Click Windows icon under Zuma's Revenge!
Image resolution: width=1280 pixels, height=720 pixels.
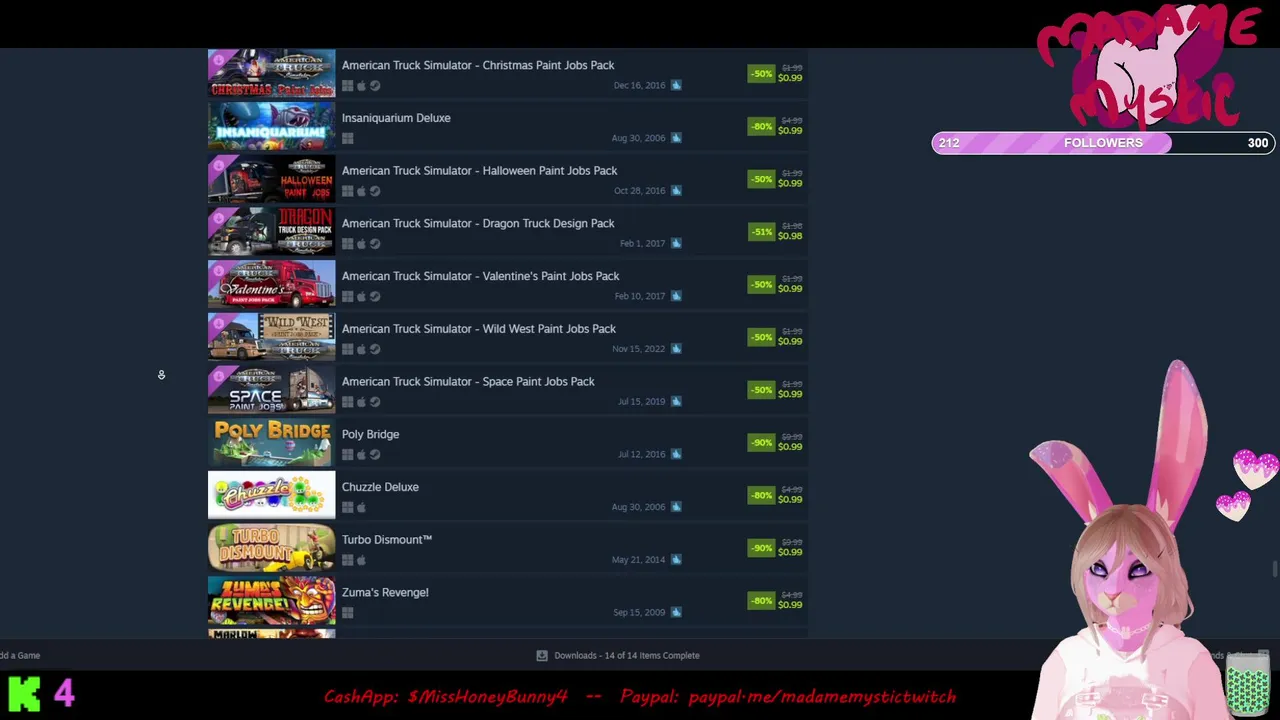(347, 613)
